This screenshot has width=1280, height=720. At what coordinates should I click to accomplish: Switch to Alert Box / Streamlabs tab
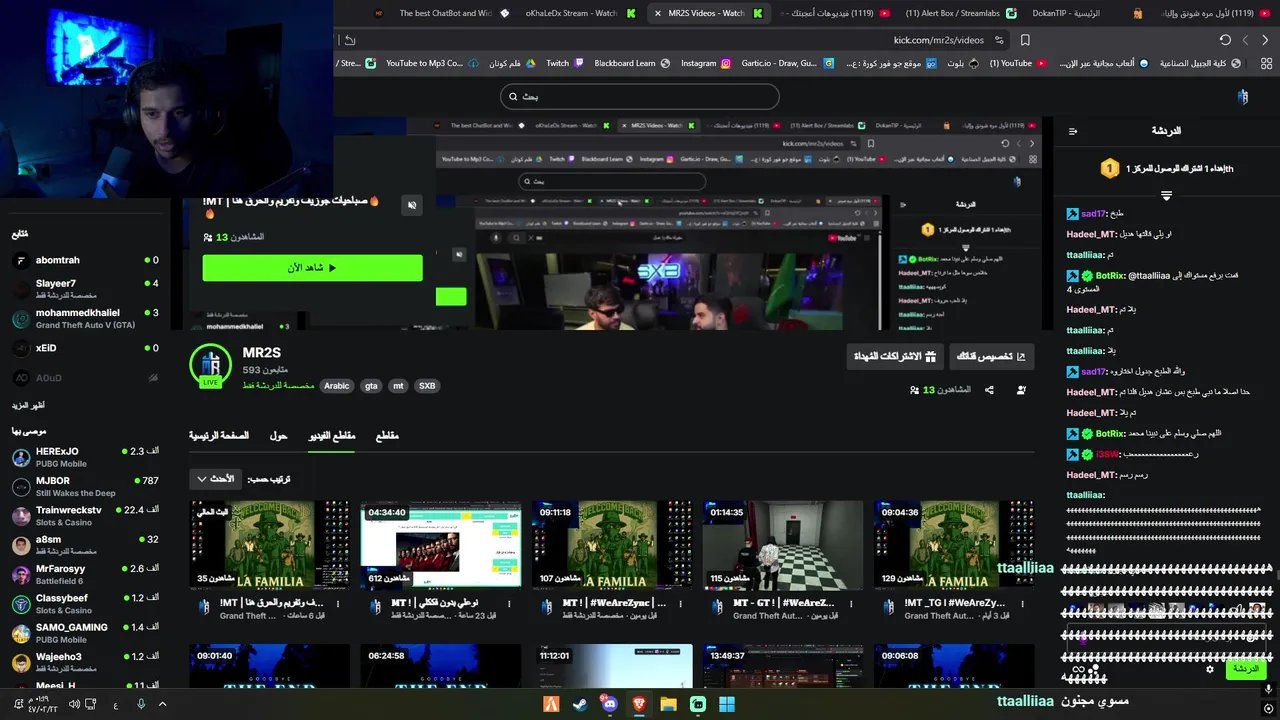pyautogui.click(x=960, y=13)
